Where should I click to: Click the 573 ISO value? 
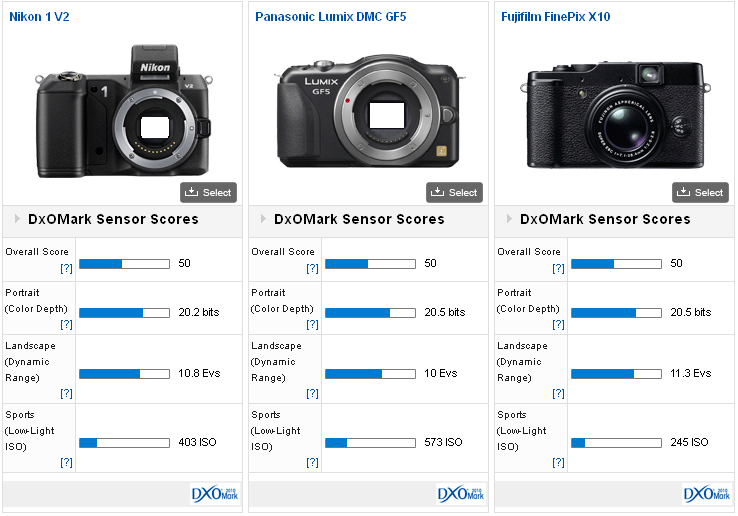click(443, 442)
